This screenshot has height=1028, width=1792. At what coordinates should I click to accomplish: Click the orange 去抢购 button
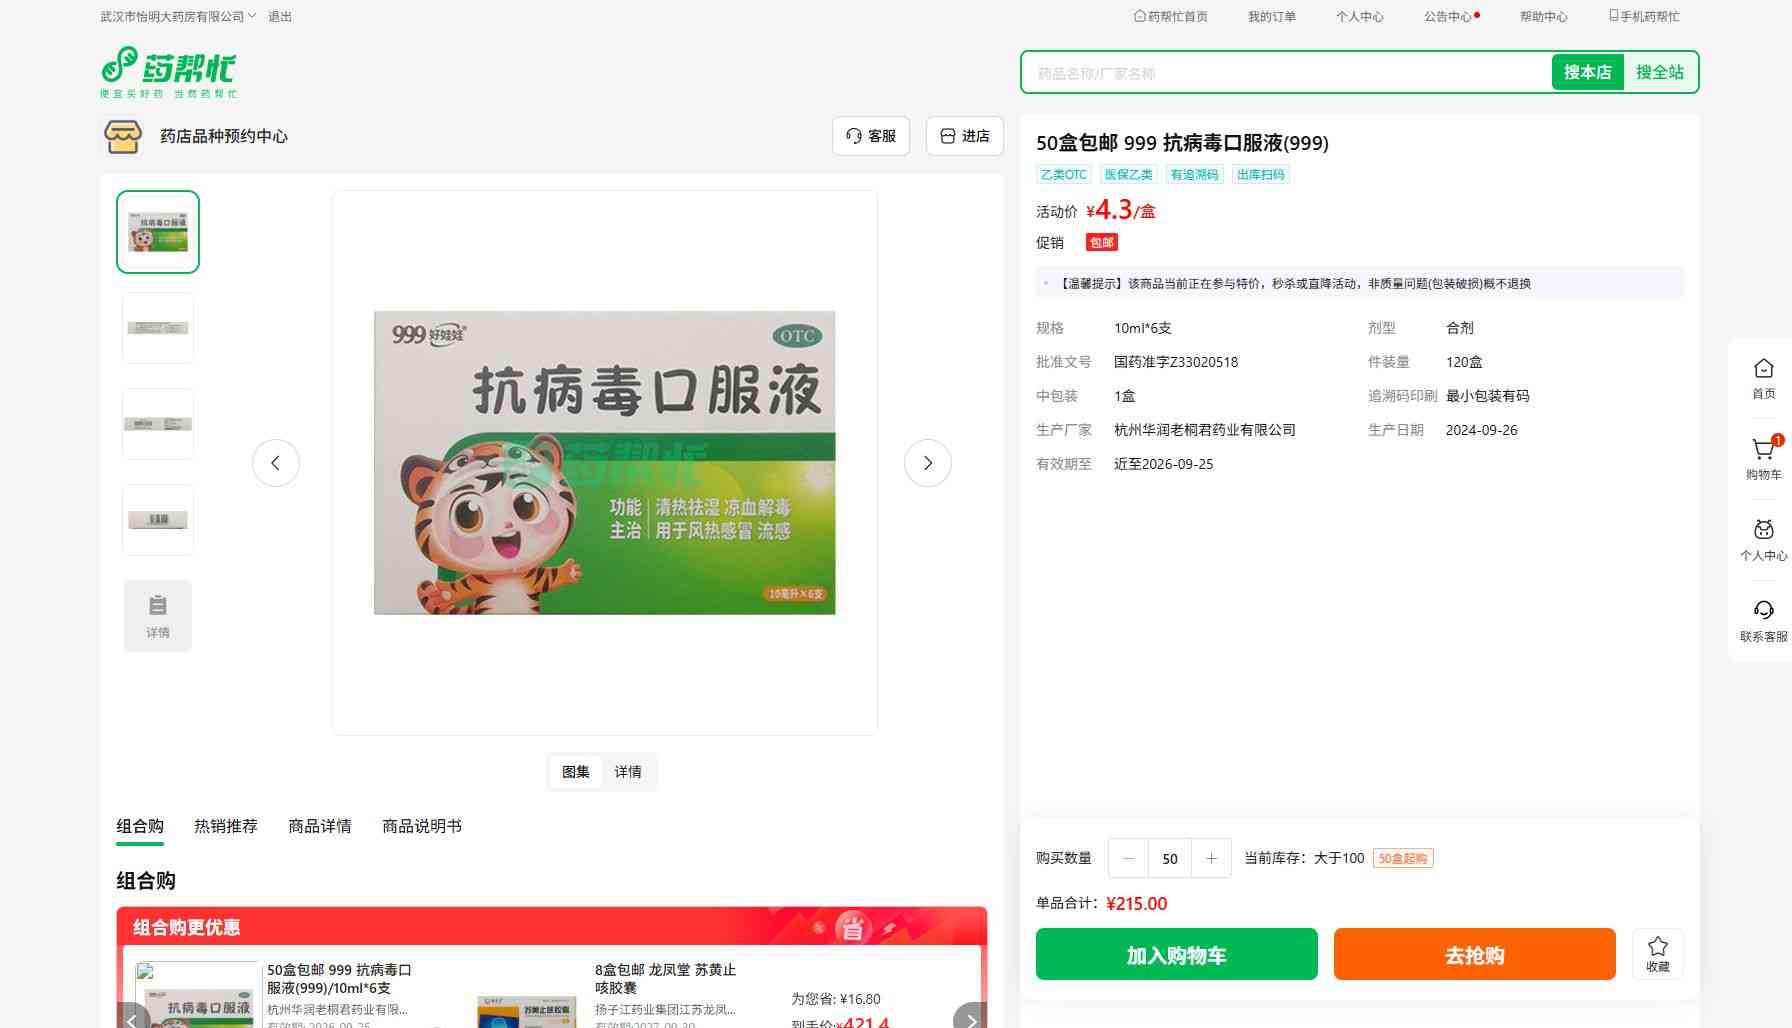click(1474, 954)
